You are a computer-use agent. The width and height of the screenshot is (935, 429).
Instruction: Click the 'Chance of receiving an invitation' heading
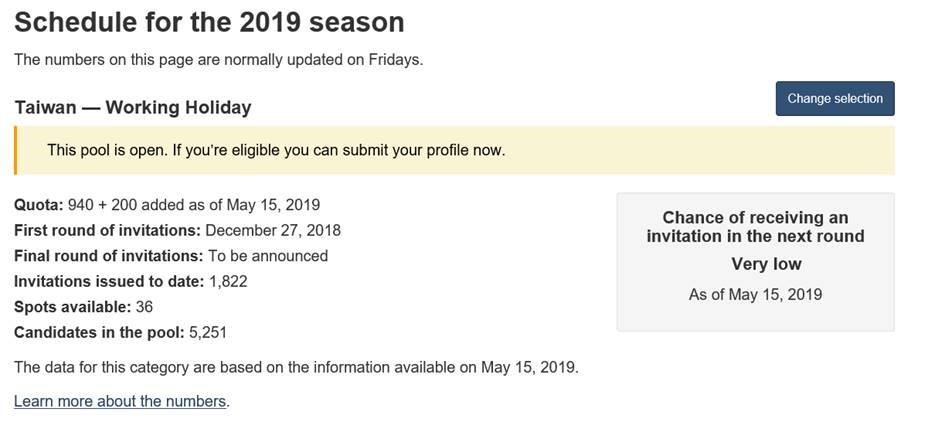(755, 227)
